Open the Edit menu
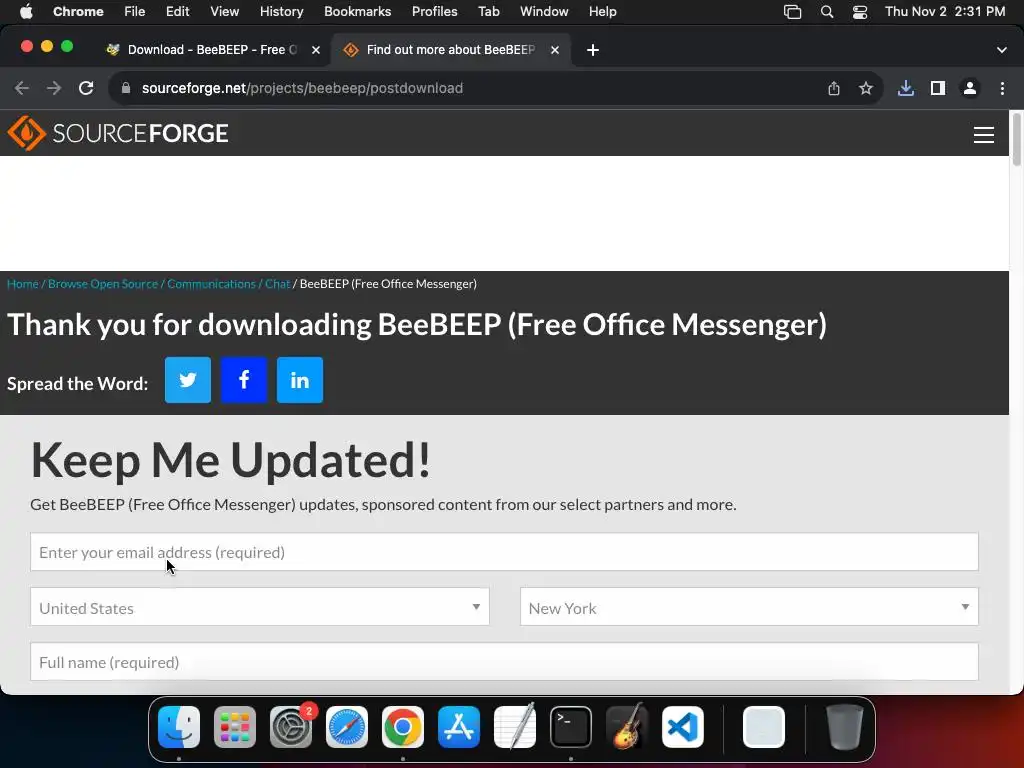The image size is (1024, 768). pos(177,12)
